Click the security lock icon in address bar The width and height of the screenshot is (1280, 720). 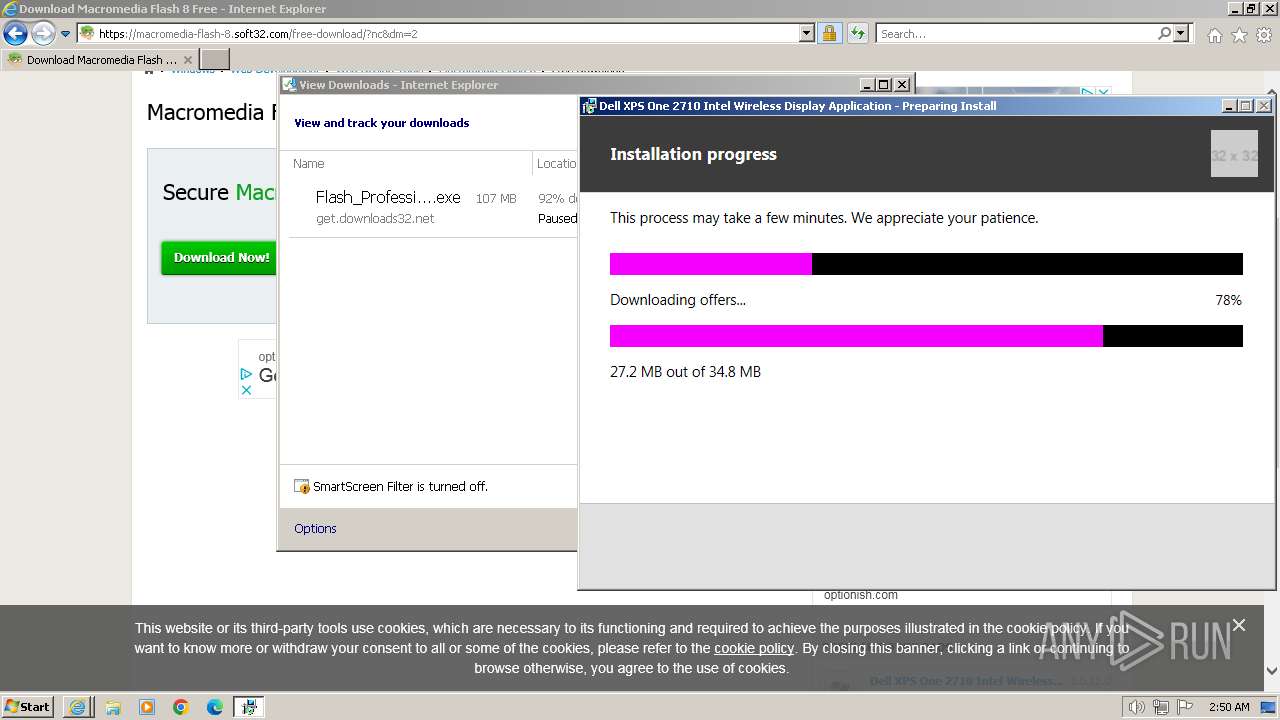pos(829,33)
